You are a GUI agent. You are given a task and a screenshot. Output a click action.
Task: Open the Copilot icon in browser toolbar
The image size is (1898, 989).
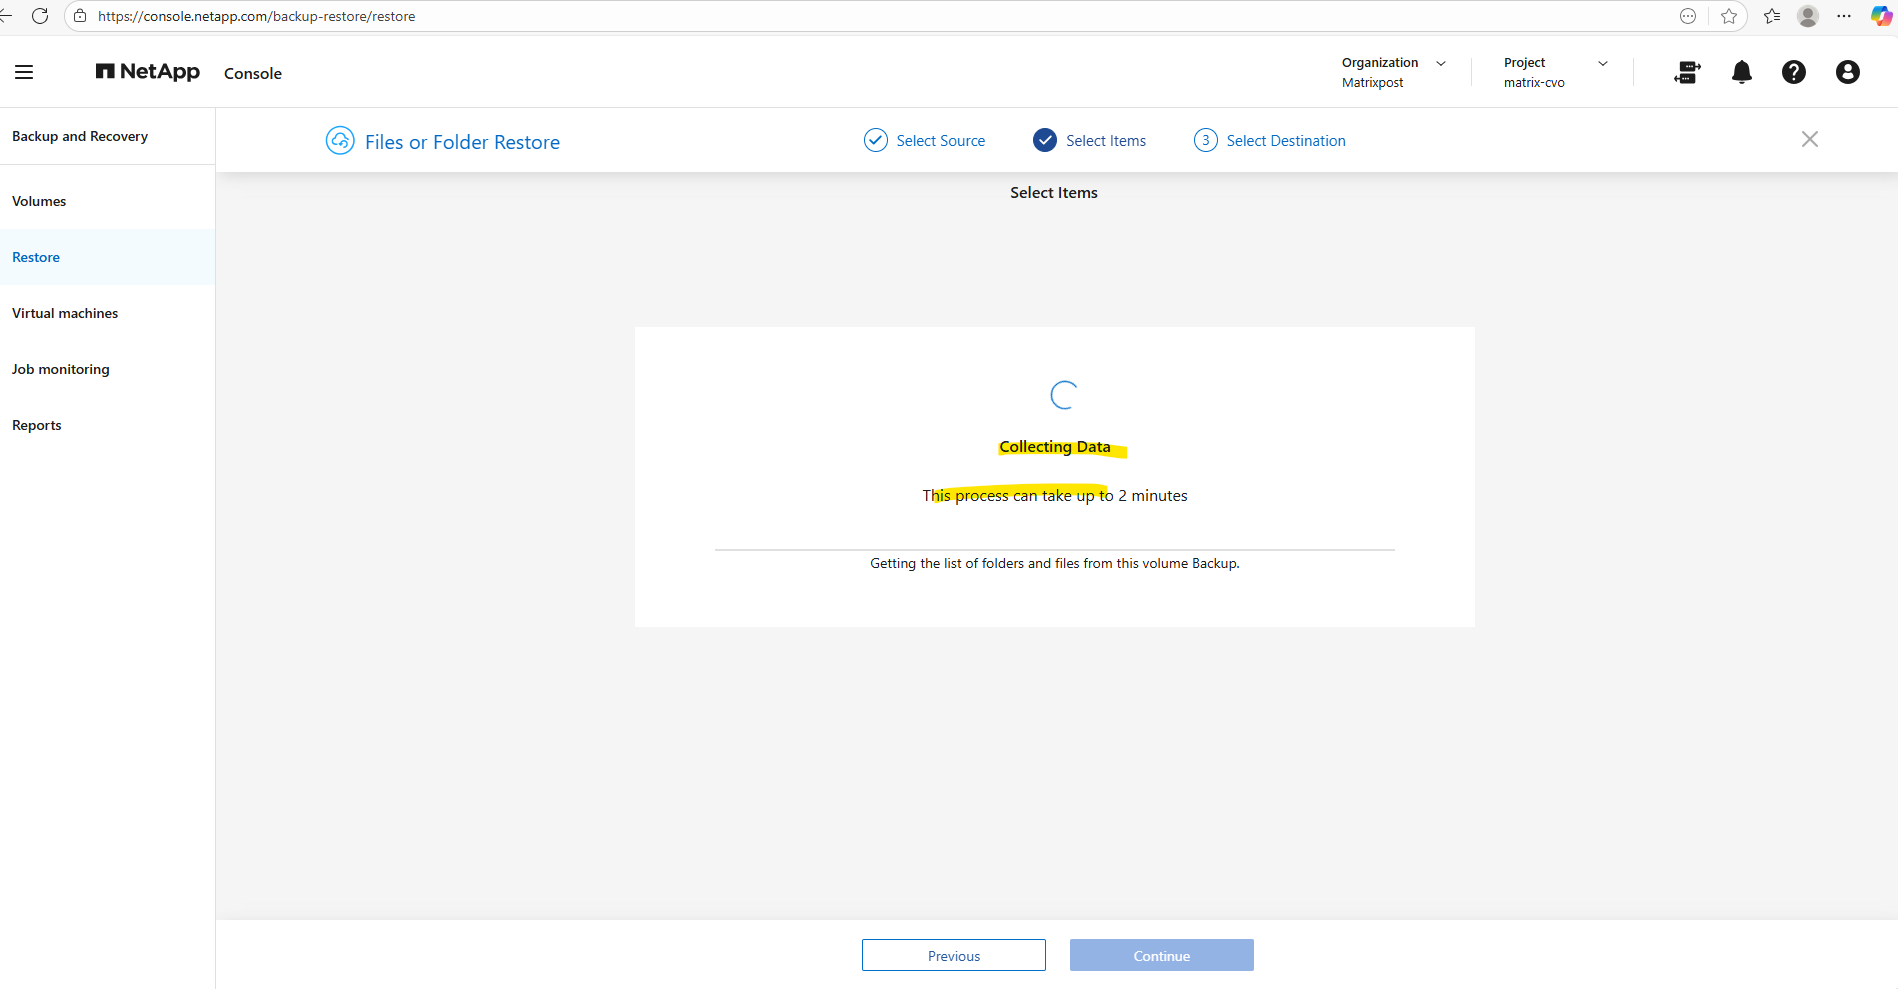click(1881, 16)
